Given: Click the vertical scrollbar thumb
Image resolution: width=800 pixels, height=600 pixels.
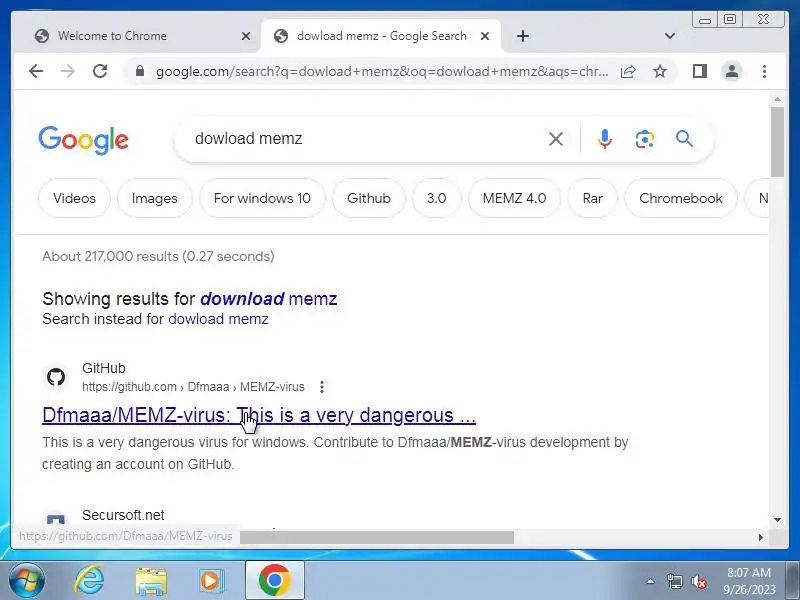Looking at the screenshot, I should coord(777,142).
